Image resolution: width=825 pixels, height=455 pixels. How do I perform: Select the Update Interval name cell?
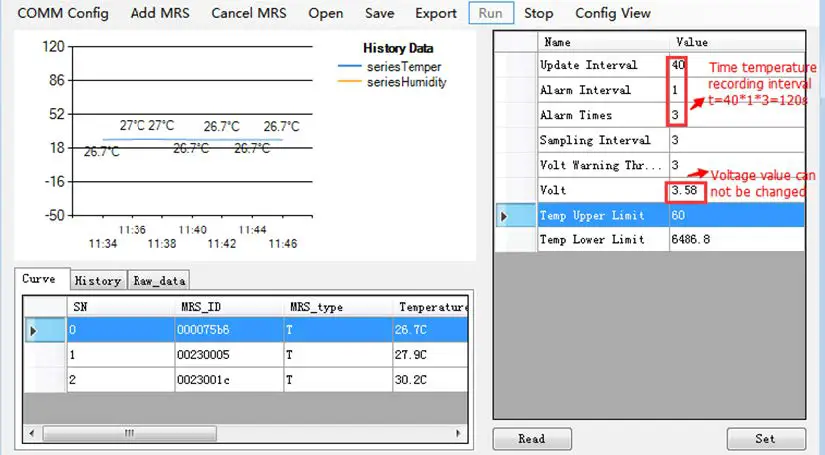[x=603, y=65]
